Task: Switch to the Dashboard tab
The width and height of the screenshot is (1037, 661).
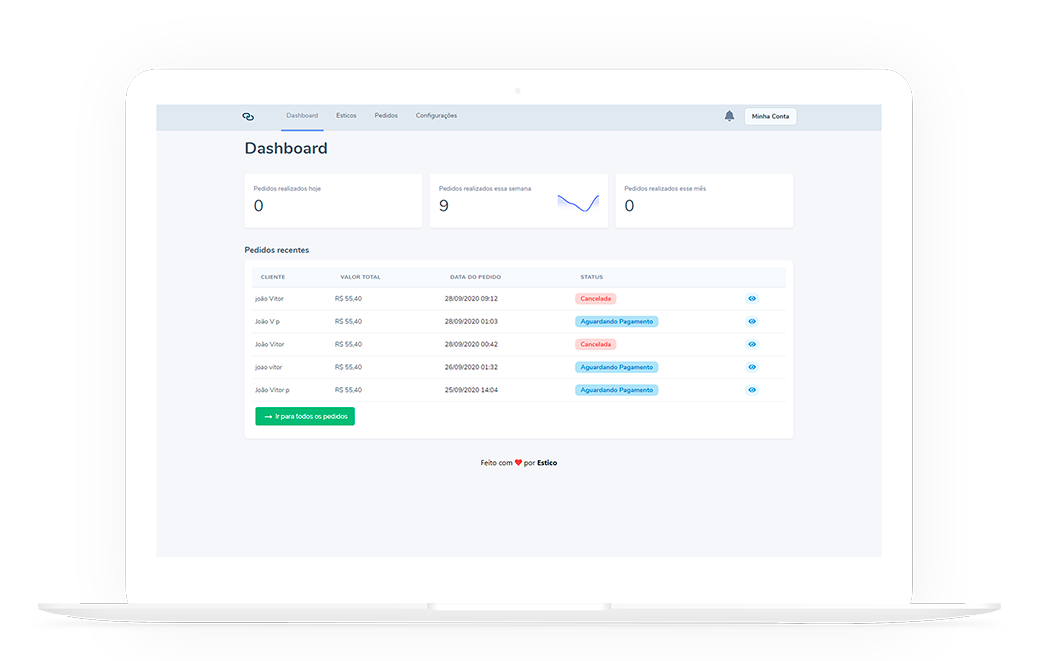Action: (x=302, y=116)
